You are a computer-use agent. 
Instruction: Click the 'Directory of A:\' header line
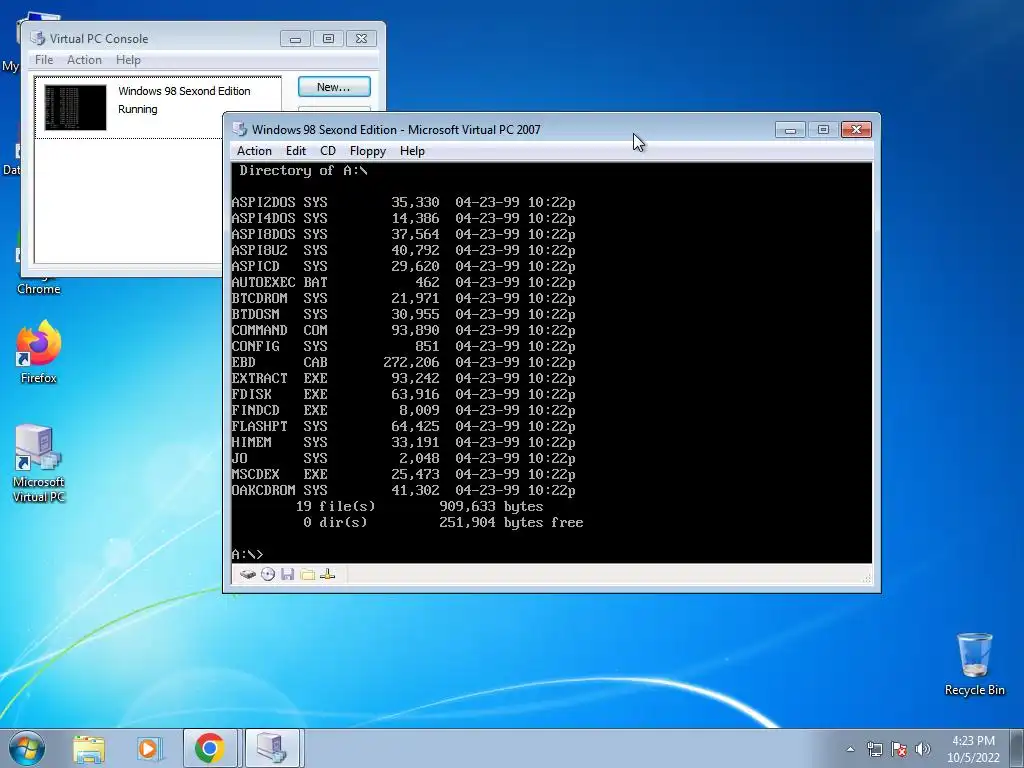(303, 170)
